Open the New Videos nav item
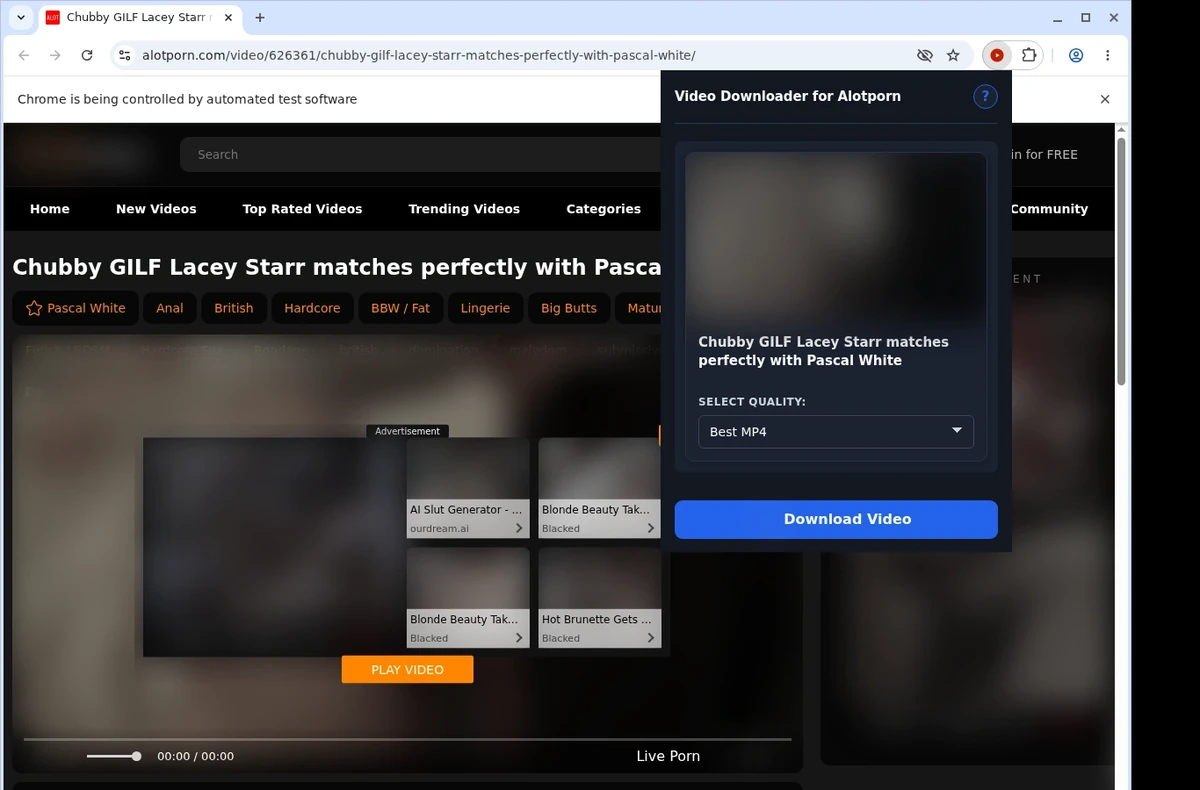The width and height of the screenshot is (1200, 790). tap(156, 209)
